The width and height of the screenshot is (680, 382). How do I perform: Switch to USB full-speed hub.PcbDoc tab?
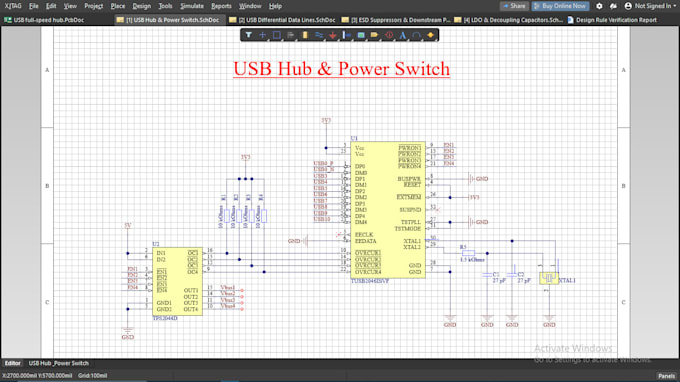pyautogui.click(x=44, y=20)
